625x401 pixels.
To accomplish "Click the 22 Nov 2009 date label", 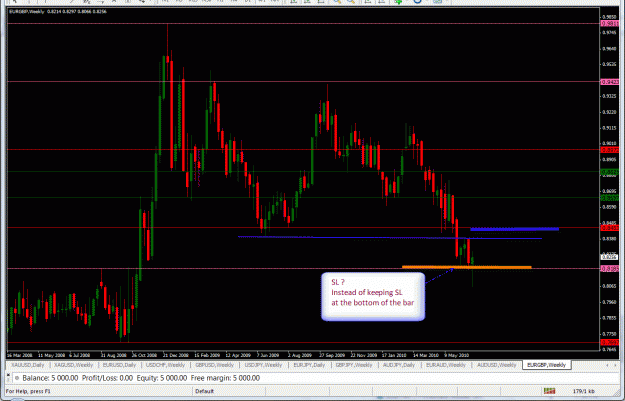I will click(x=363, y=355).
